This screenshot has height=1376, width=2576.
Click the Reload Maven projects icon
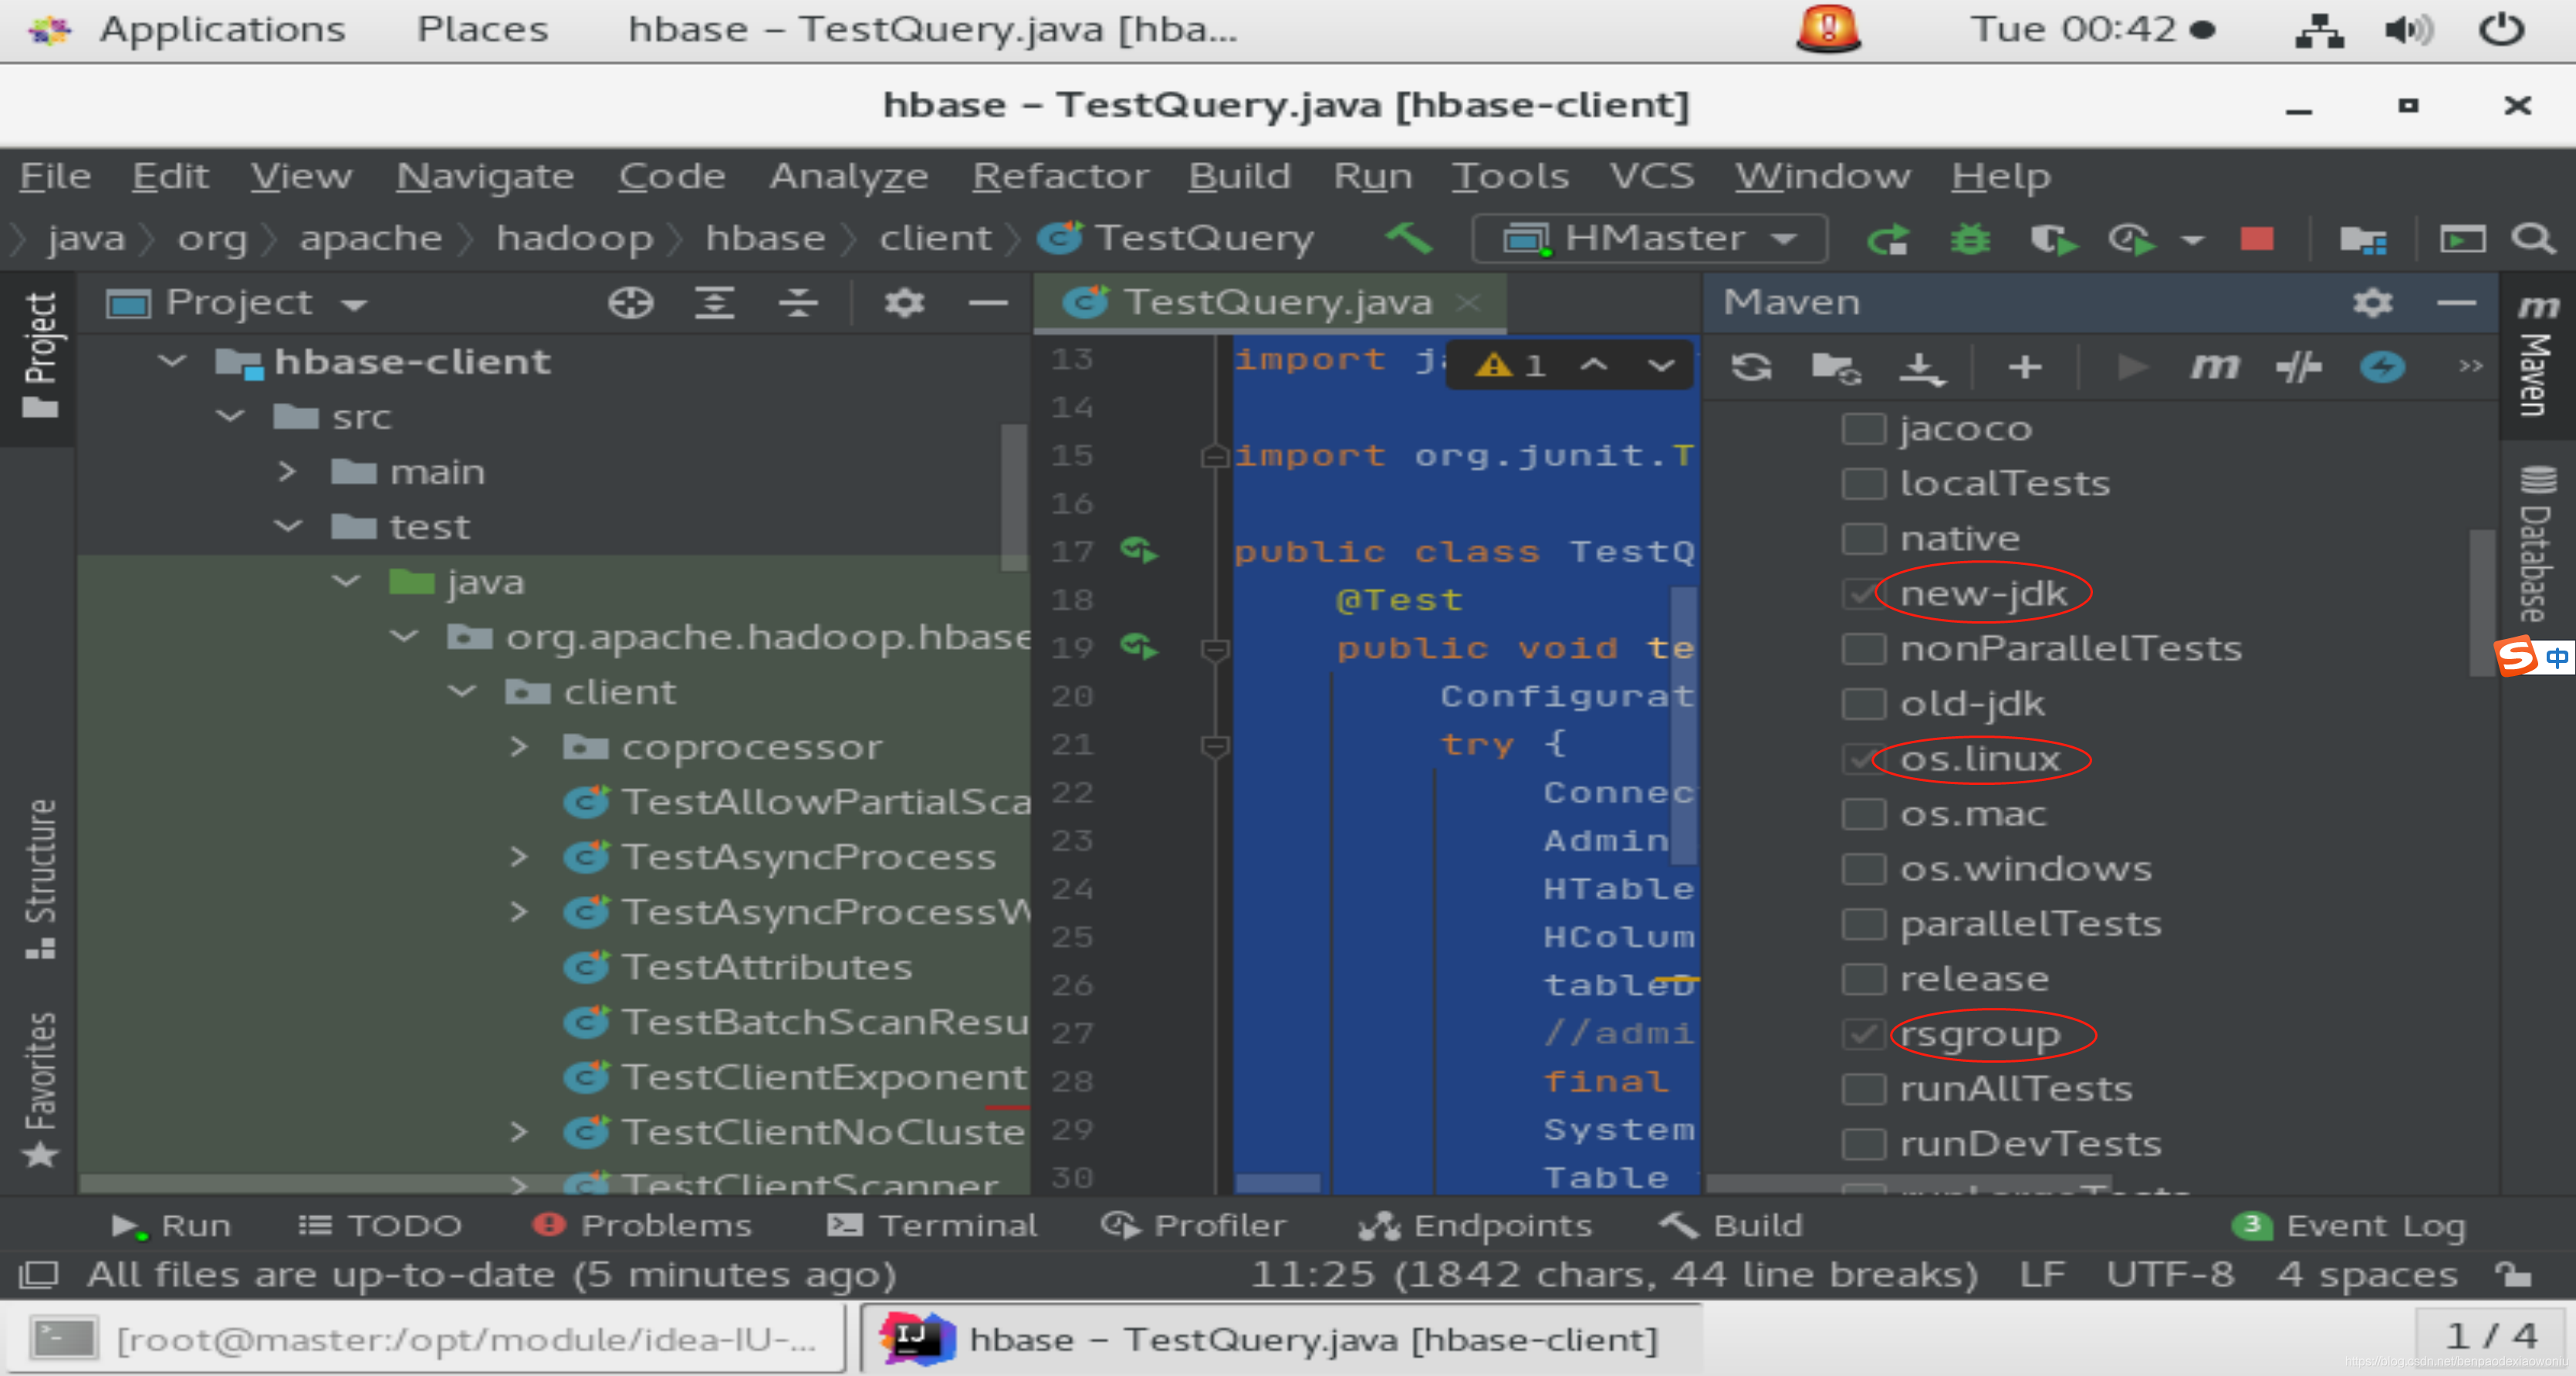(1751, 367)
